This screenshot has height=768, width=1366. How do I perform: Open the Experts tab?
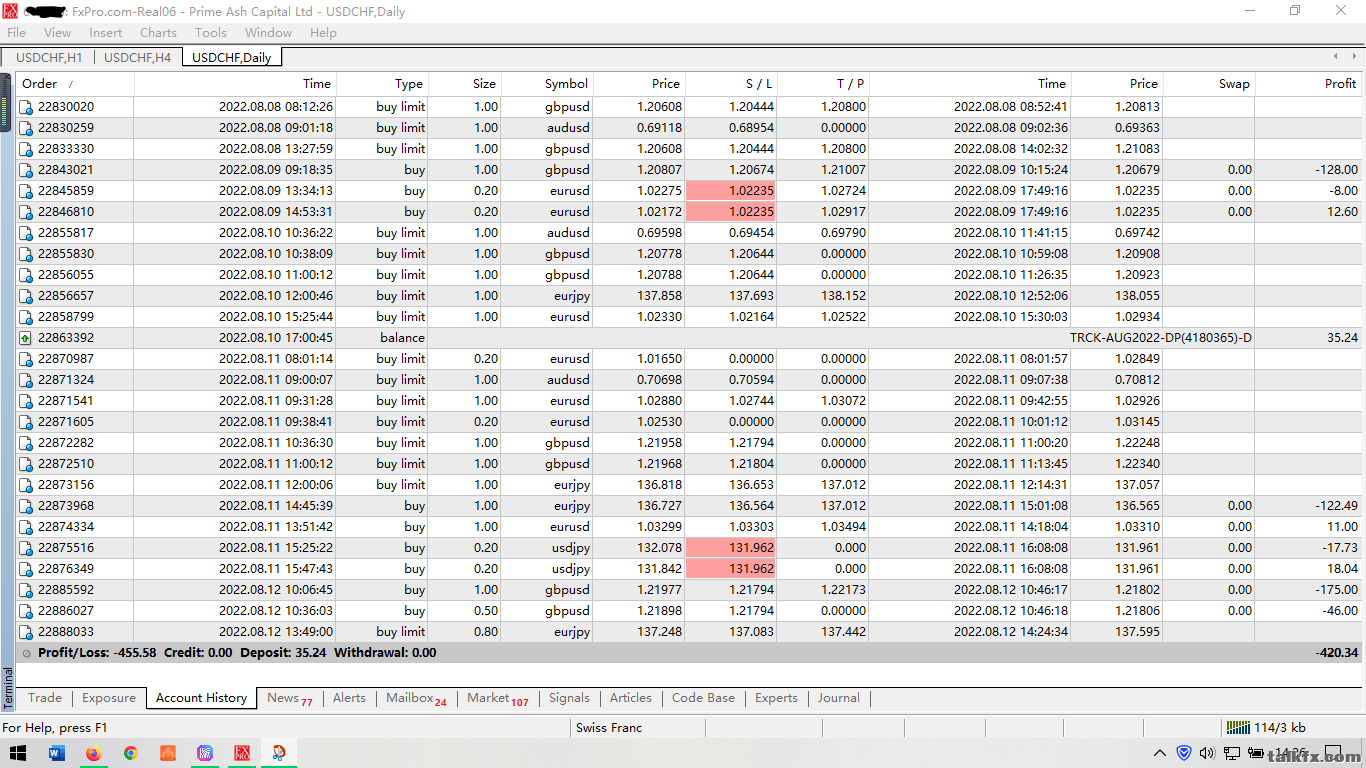click(x=777, y=698)
